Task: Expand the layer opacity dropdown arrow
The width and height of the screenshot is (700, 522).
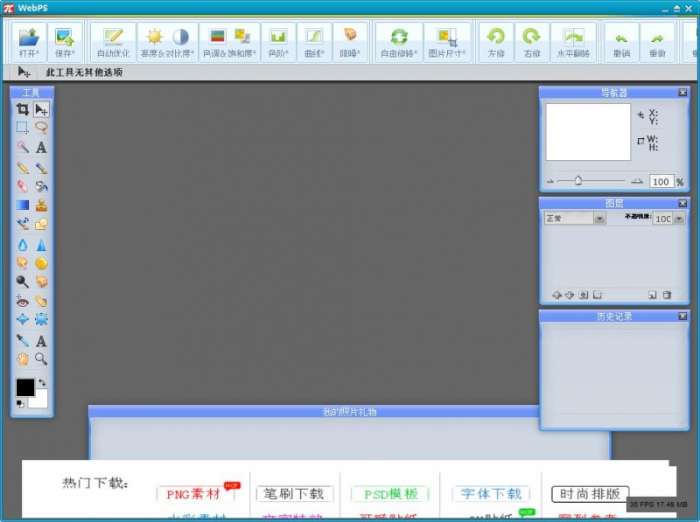Action: coord(679,218)
